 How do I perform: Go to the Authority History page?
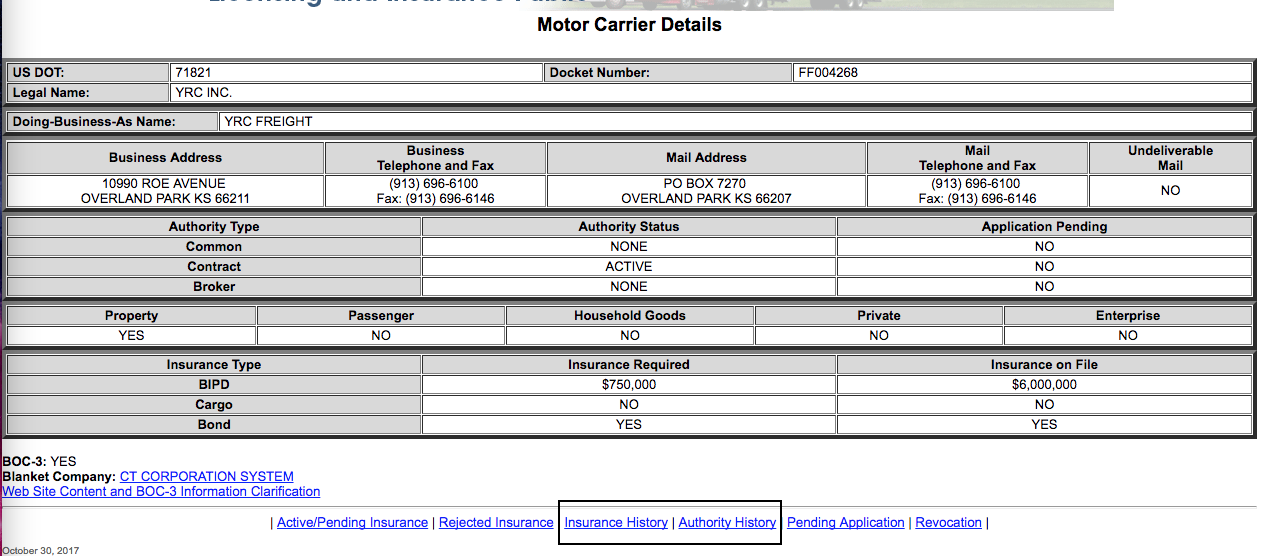coord(727,523)
